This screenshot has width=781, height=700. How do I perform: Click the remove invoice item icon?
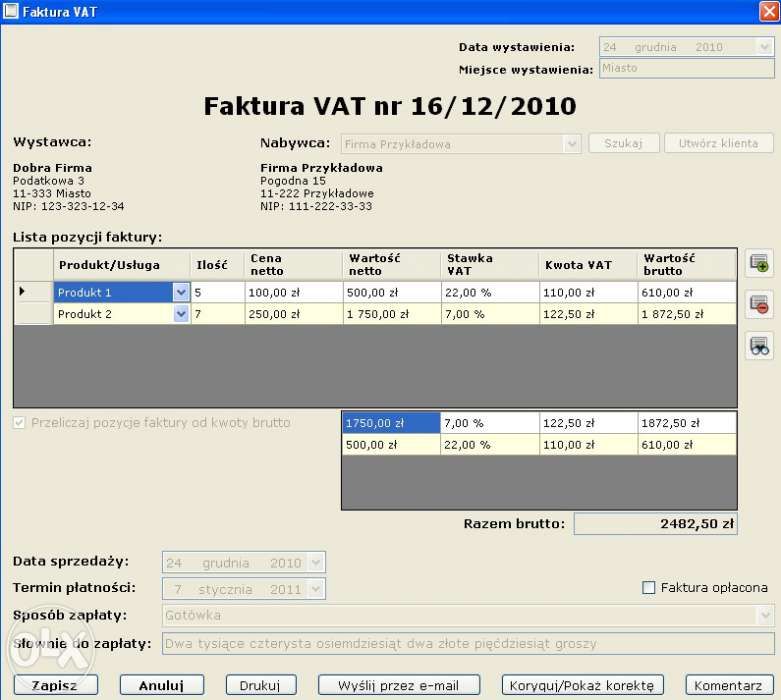point(760,304)
